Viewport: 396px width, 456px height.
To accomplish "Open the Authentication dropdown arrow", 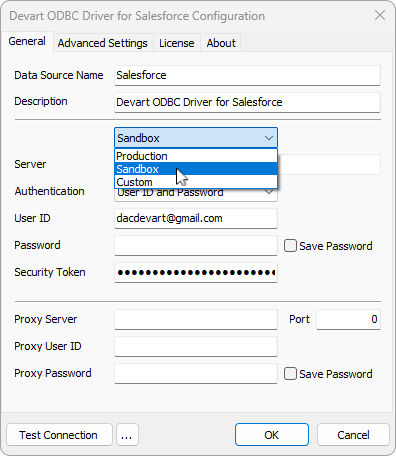I will coord(269,193).
